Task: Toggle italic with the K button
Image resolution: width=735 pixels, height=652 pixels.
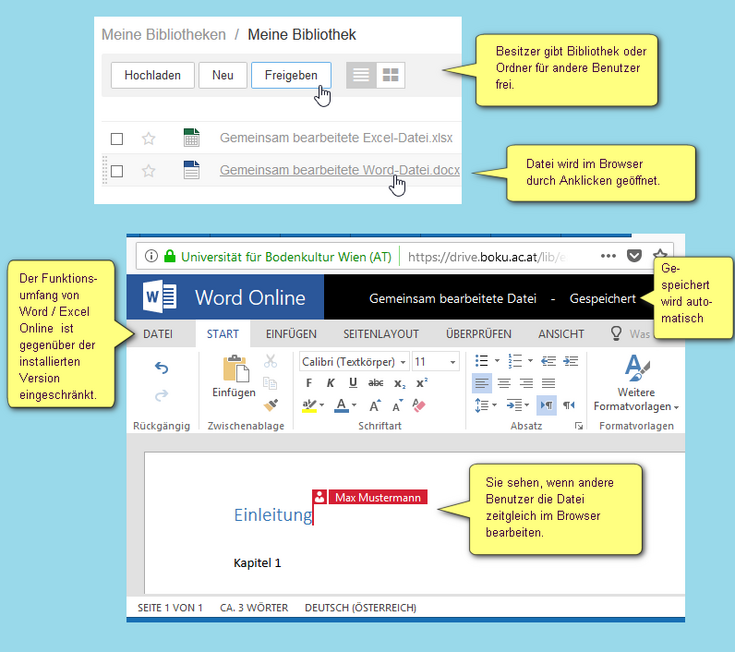Action: 330,383
